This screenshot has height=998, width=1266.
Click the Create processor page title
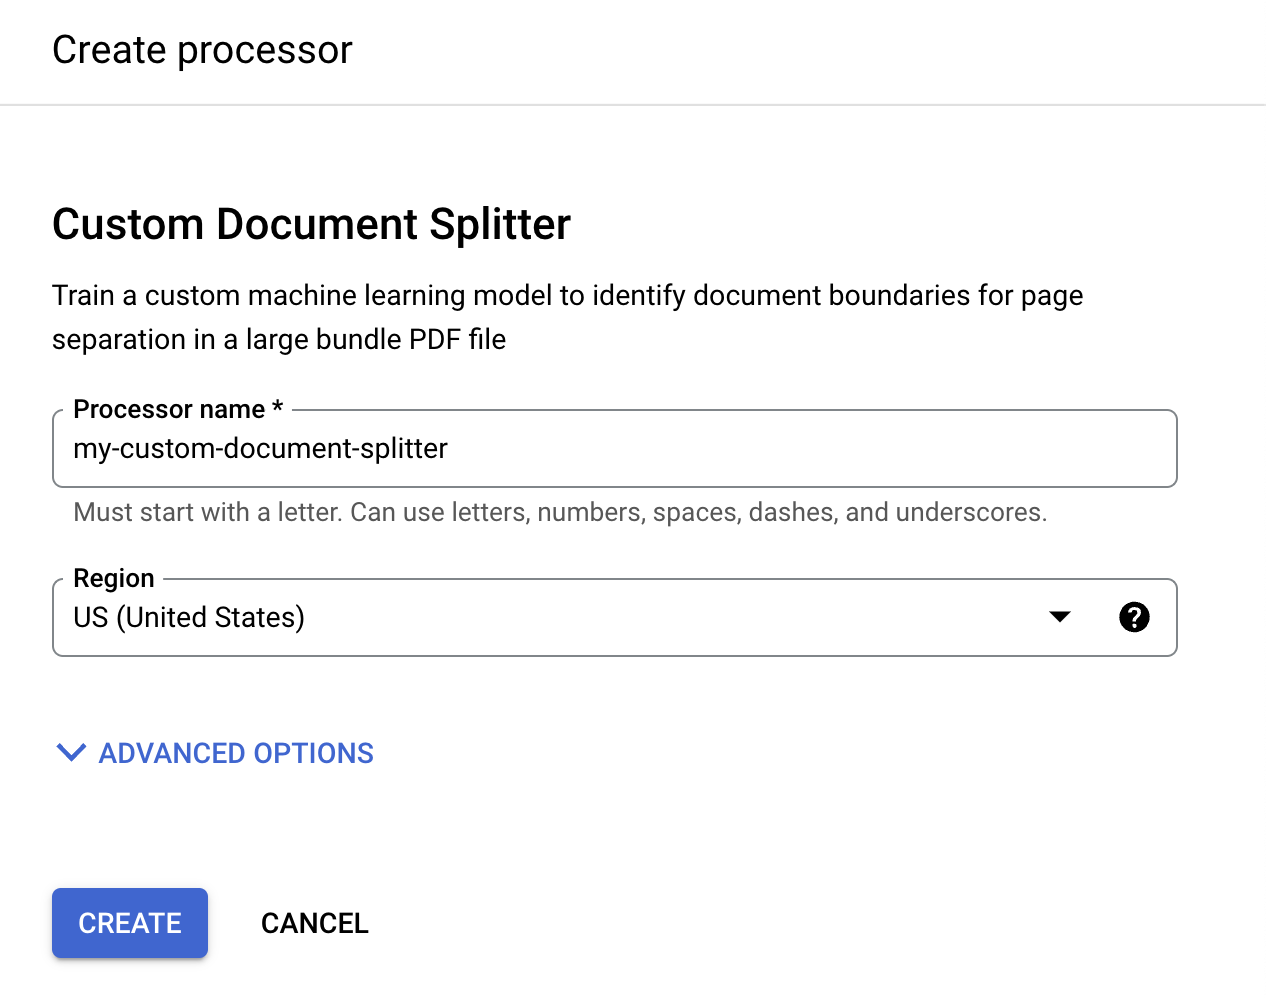(202, 50)
